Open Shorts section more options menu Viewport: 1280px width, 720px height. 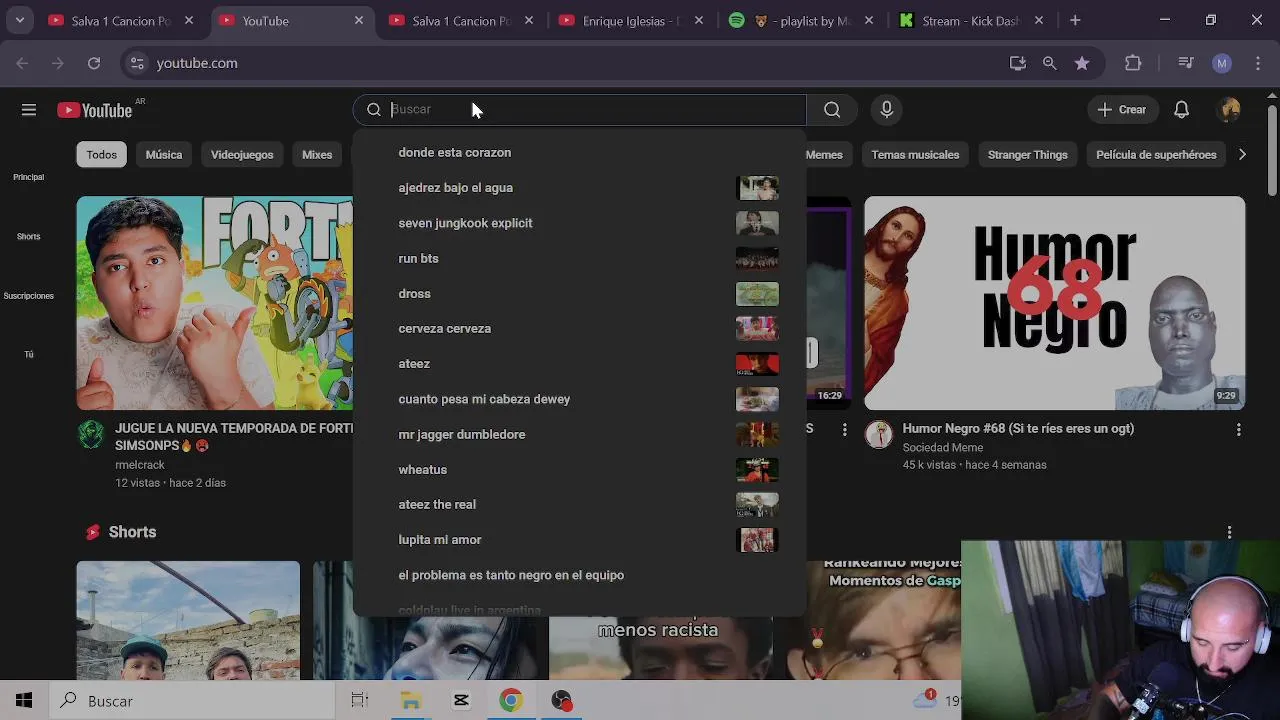click(x=1229, y=532)
